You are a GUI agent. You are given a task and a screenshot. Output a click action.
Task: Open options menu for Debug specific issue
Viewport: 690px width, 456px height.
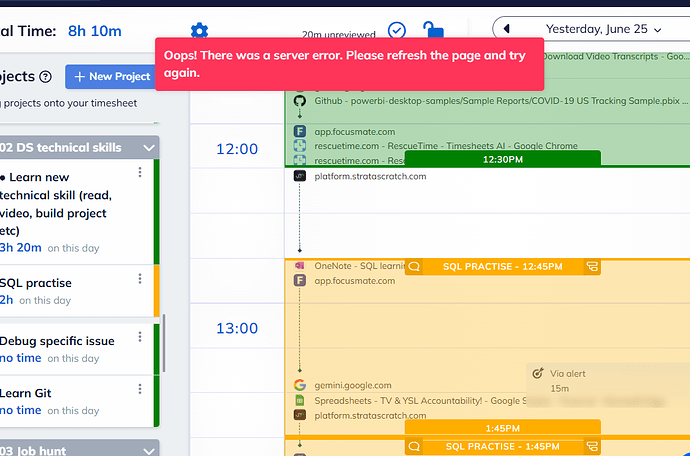click(140, 337)
